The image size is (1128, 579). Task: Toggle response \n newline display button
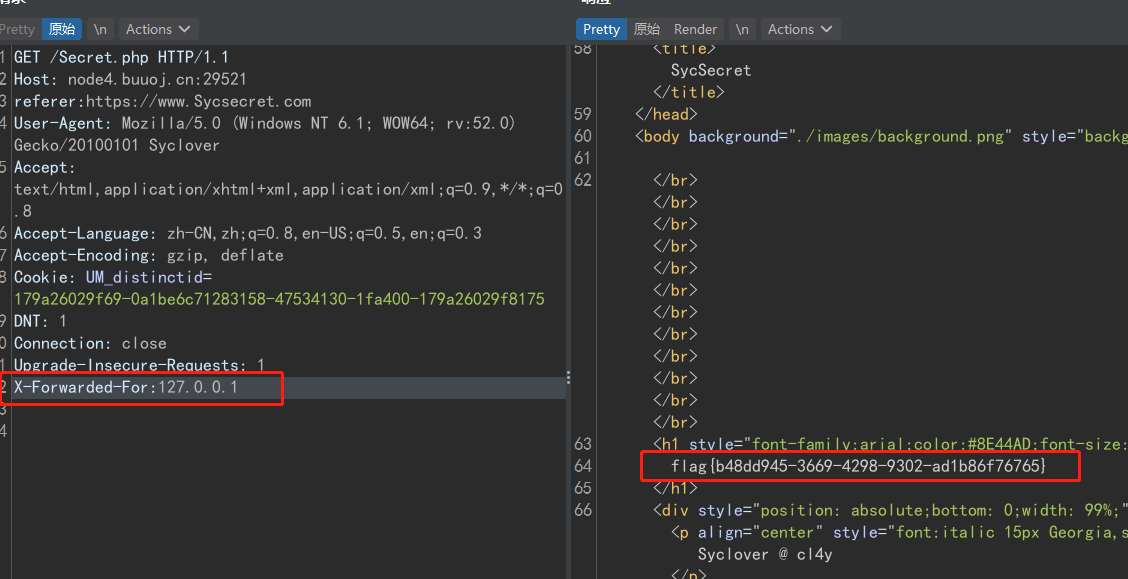[742, 29]
